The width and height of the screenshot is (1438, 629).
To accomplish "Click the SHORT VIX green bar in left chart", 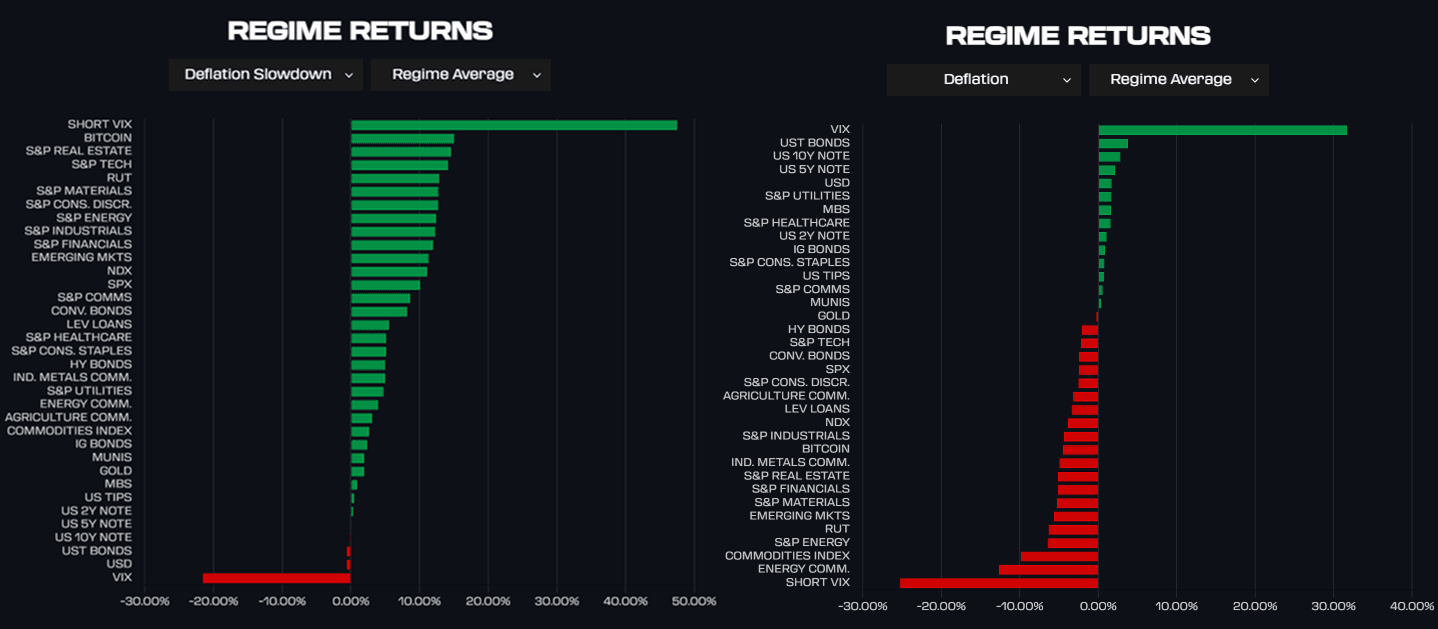I will [513, 125].
